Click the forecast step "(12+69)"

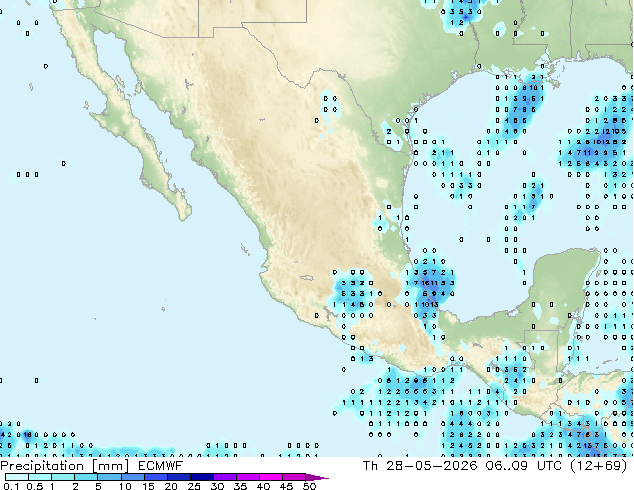(x=599, y=466)
